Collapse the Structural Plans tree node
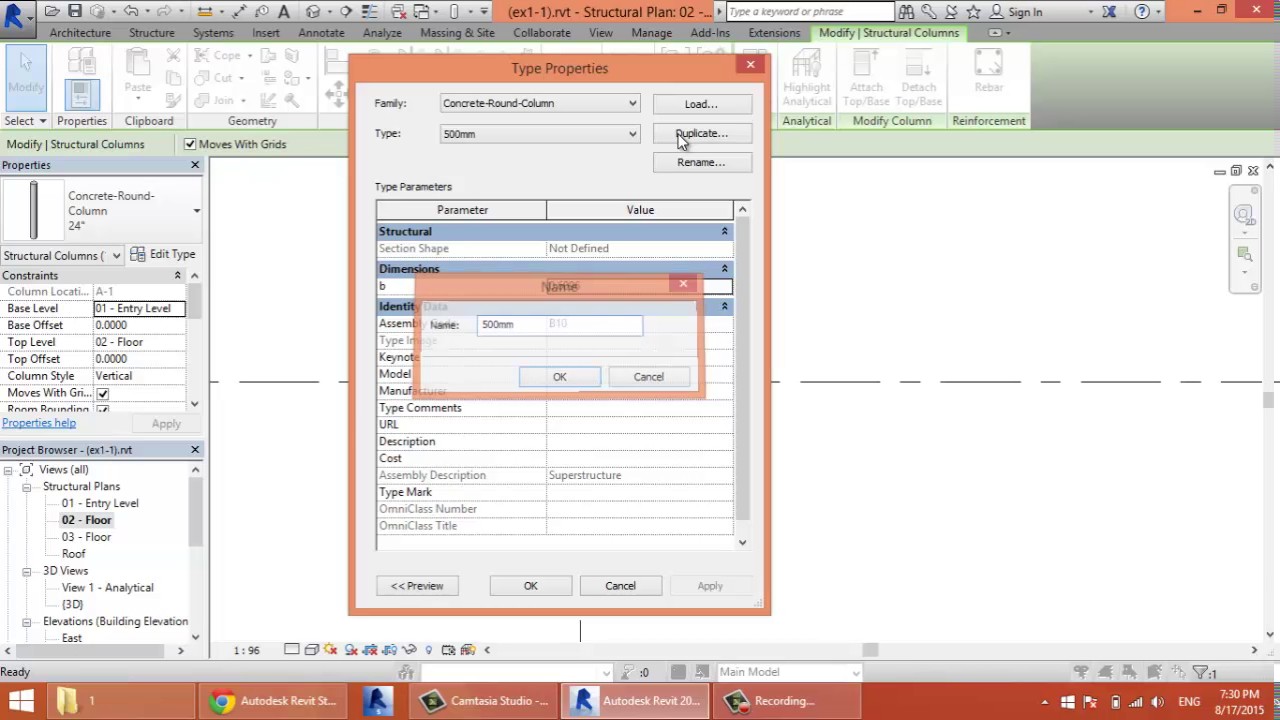 coord(27,487)
